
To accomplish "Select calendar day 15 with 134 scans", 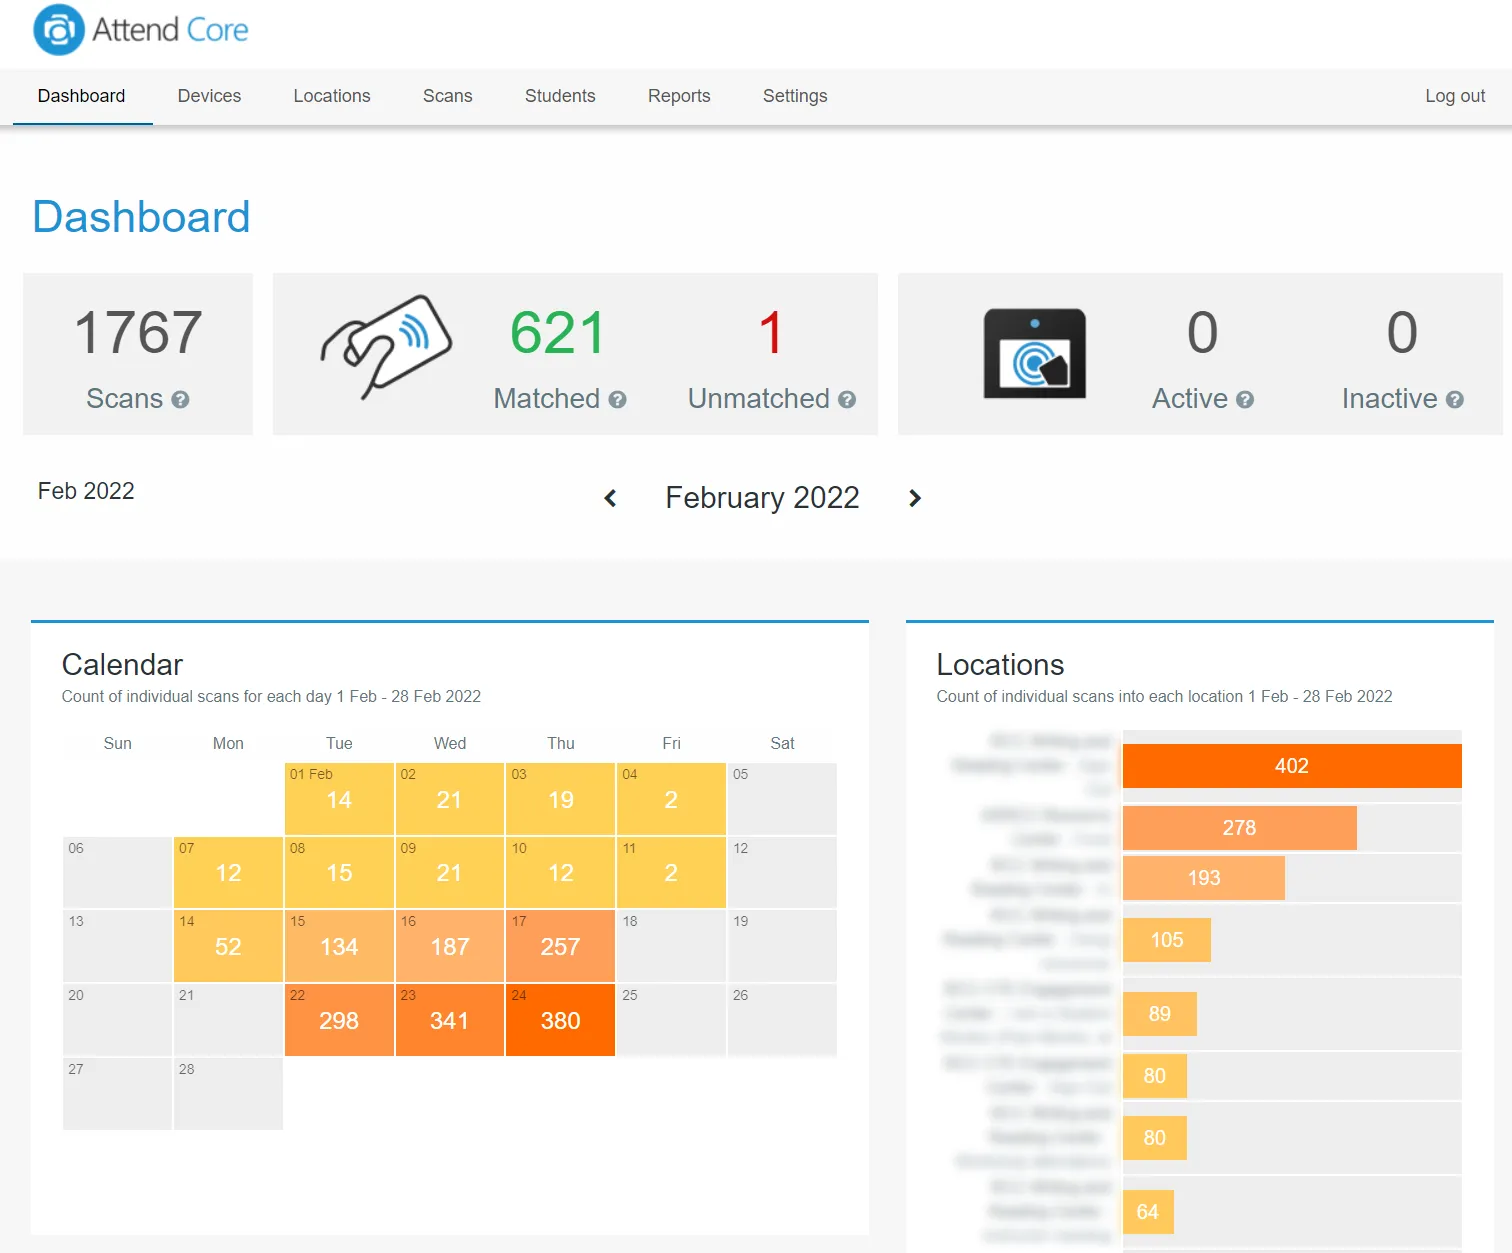I will (x=339, y=946).
